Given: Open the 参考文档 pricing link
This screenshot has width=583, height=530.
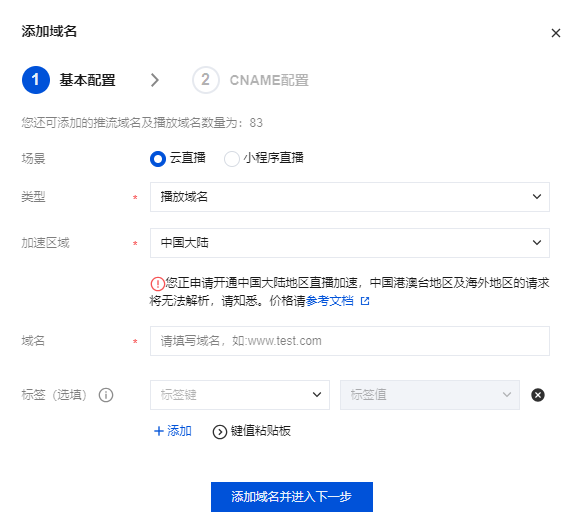Looking at the screenshot, I should click(329, 301).
